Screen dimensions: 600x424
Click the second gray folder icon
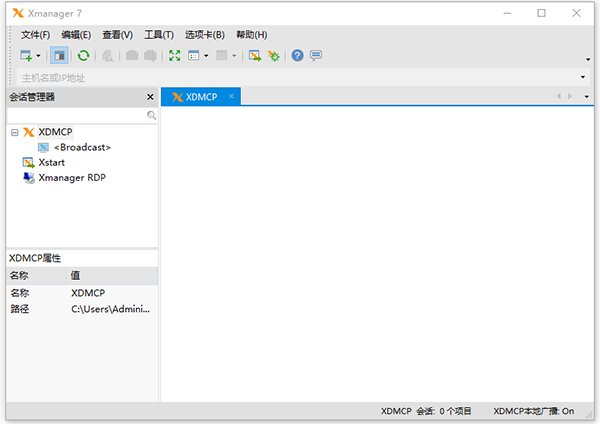coord(150,56)
